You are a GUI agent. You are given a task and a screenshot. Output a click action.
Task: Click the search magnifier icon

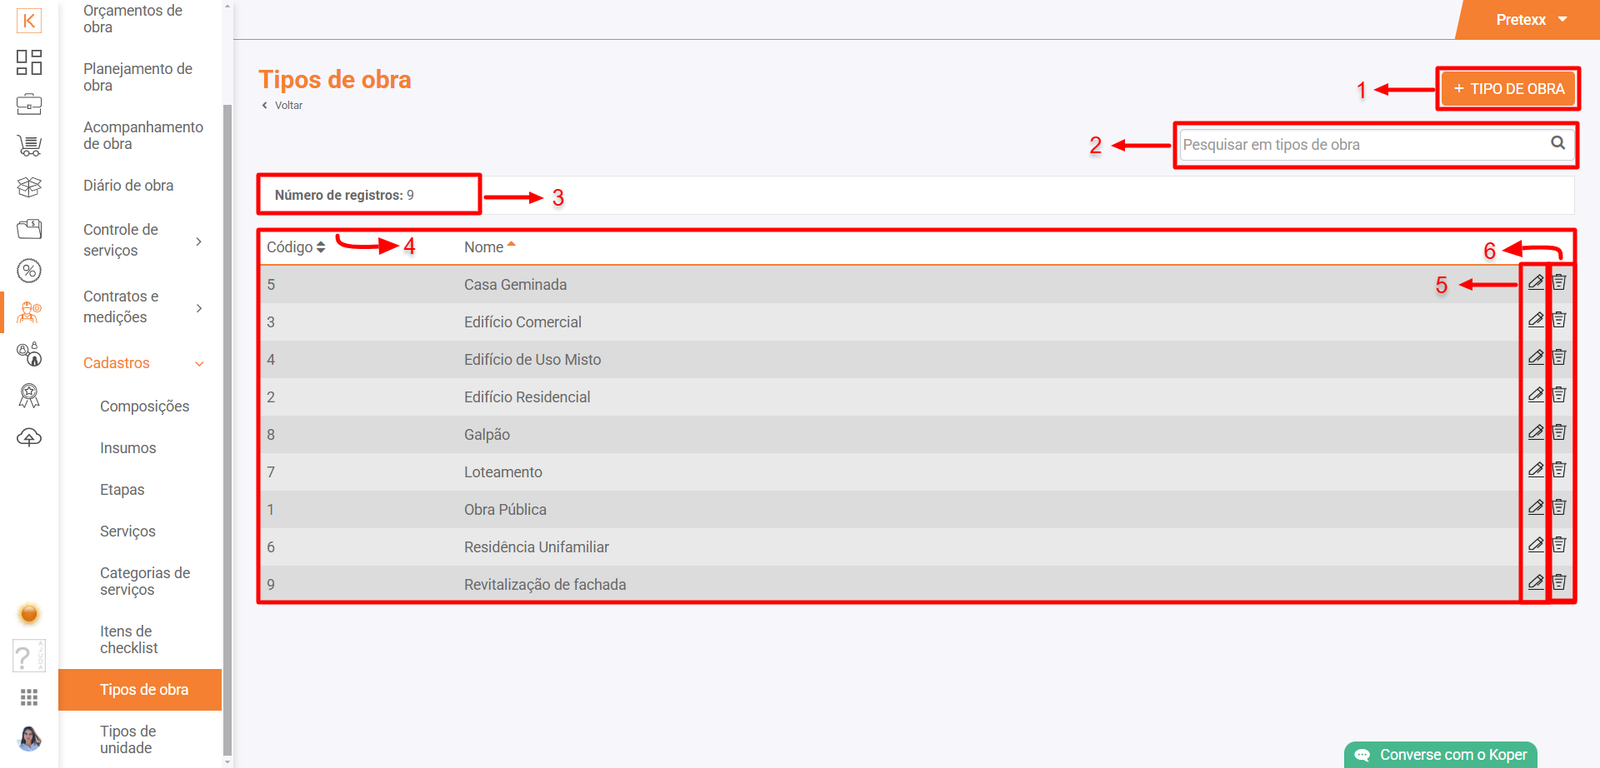[x=1557, y=143]
